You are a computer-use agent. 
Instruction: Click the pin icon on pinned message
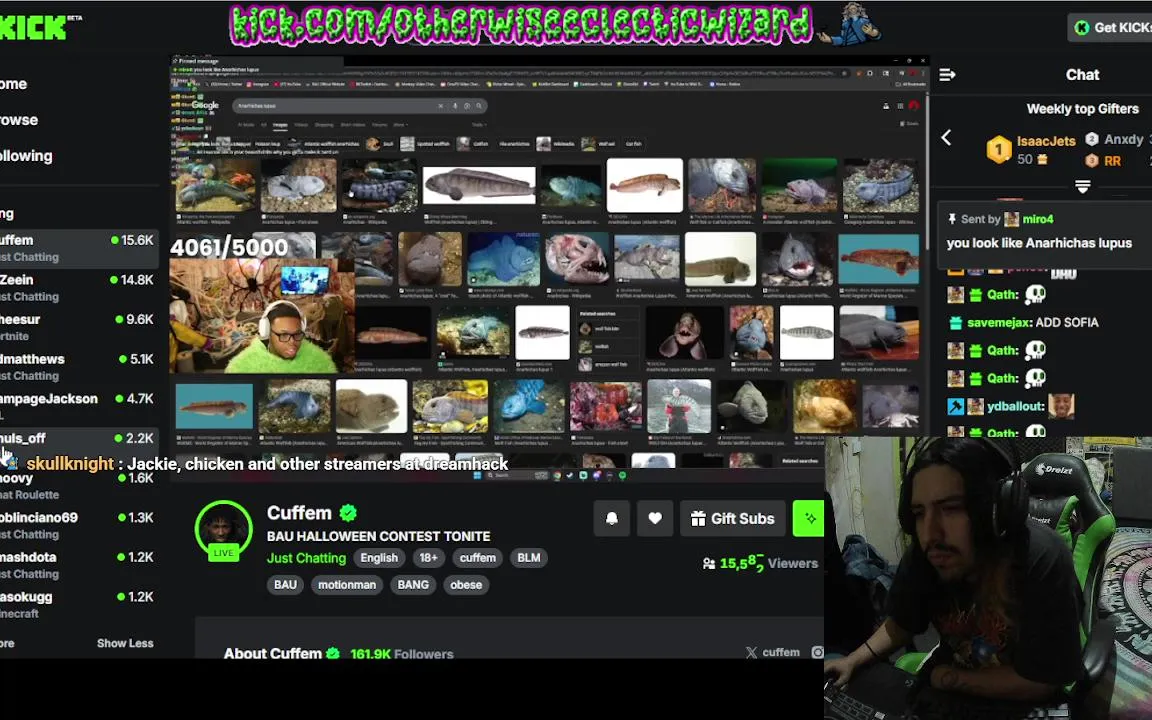[951, 219]
